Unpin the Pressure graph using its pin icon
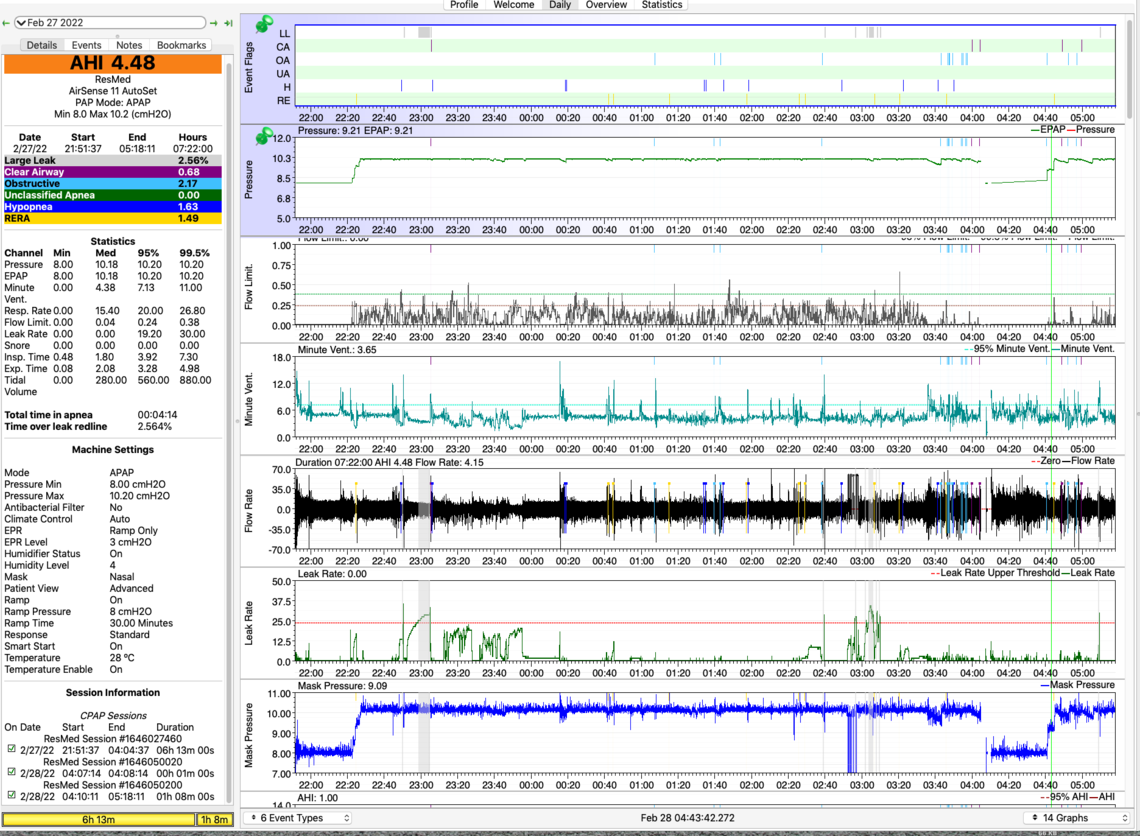1140x836 pixels. [x=264, y=136]
